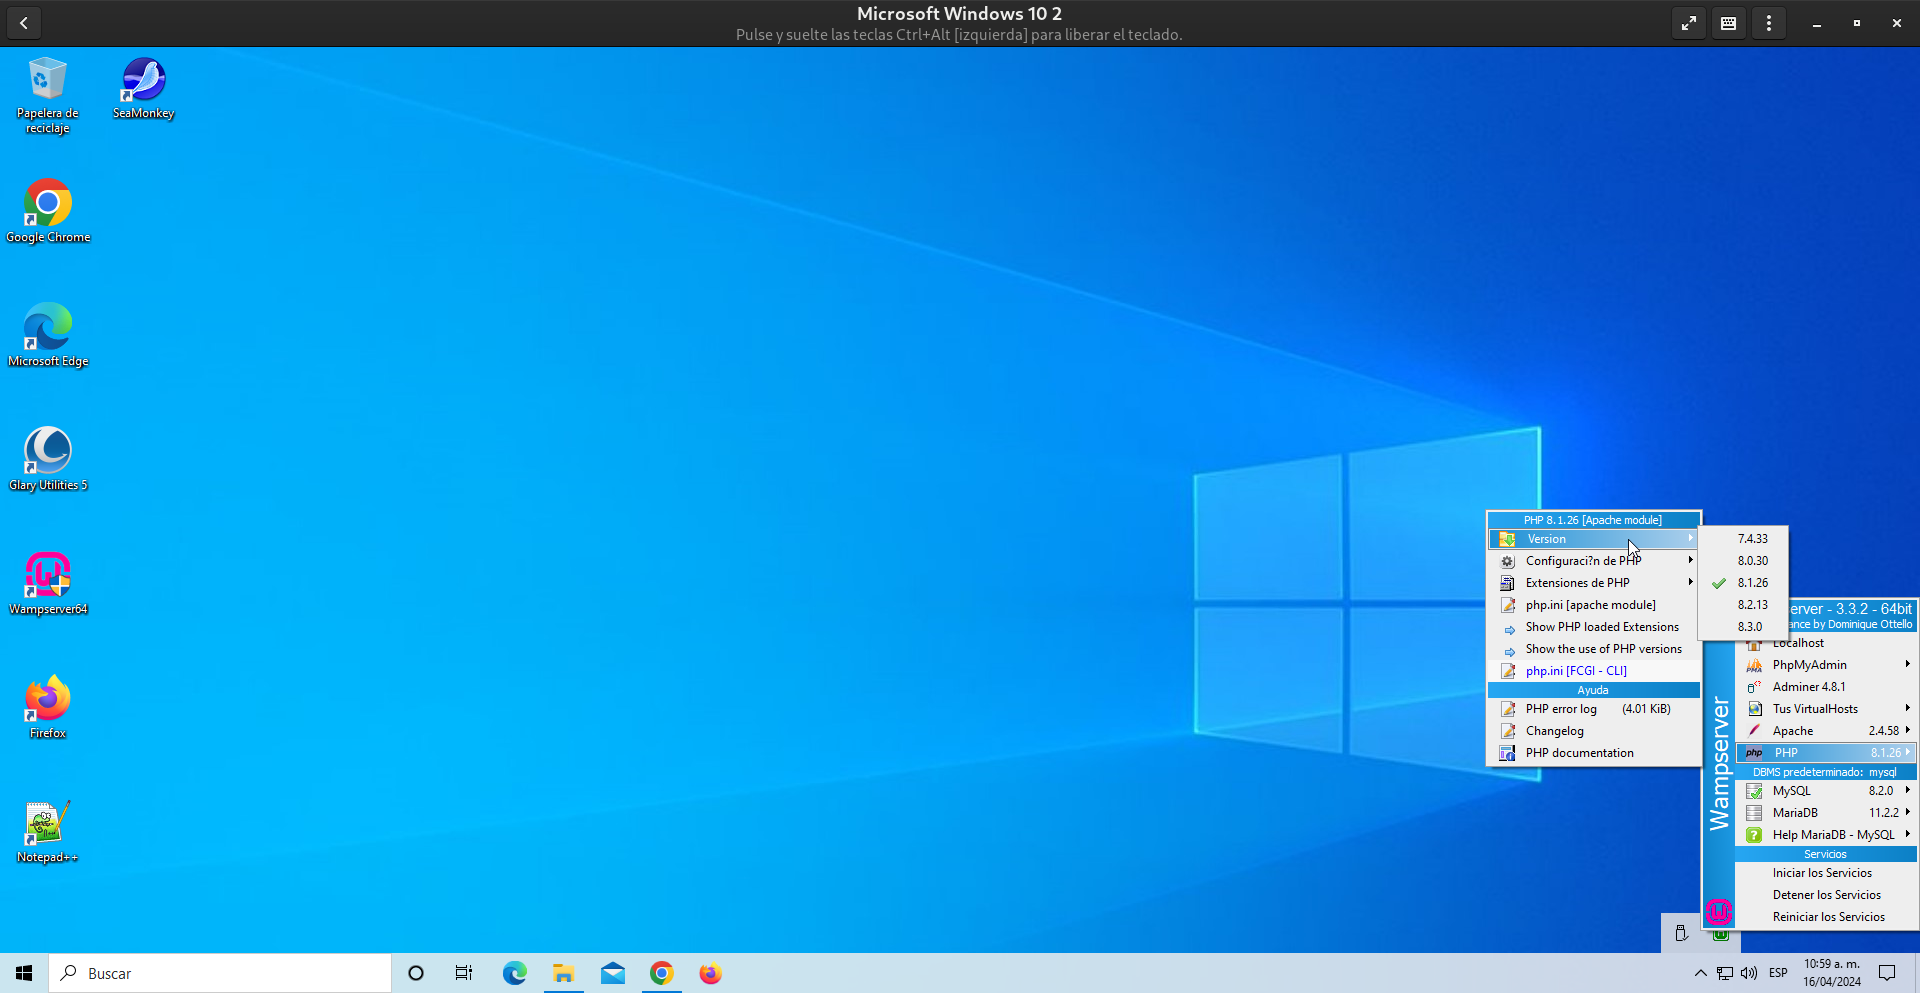Click Detener los Servicios

click(x=1826, y=895)
